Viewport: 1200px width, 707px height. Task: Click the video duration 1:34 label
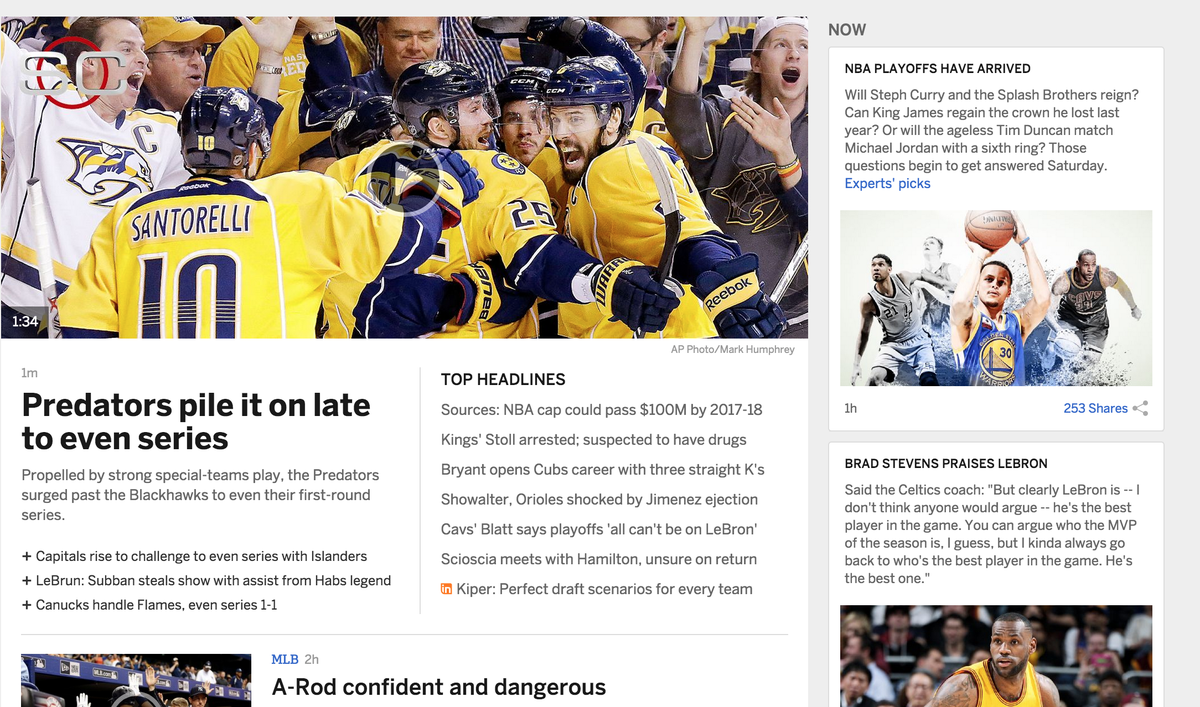pos(25,321)
